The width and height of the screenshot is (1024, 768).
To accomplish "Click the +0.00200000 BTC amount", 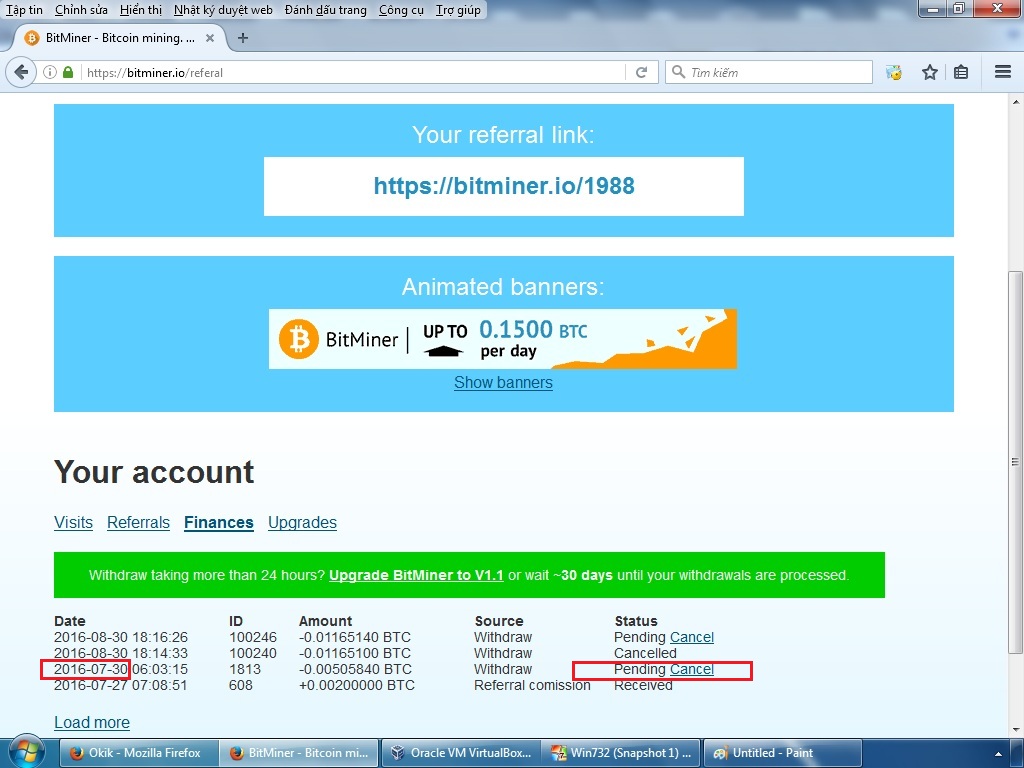I will point(357,685).
